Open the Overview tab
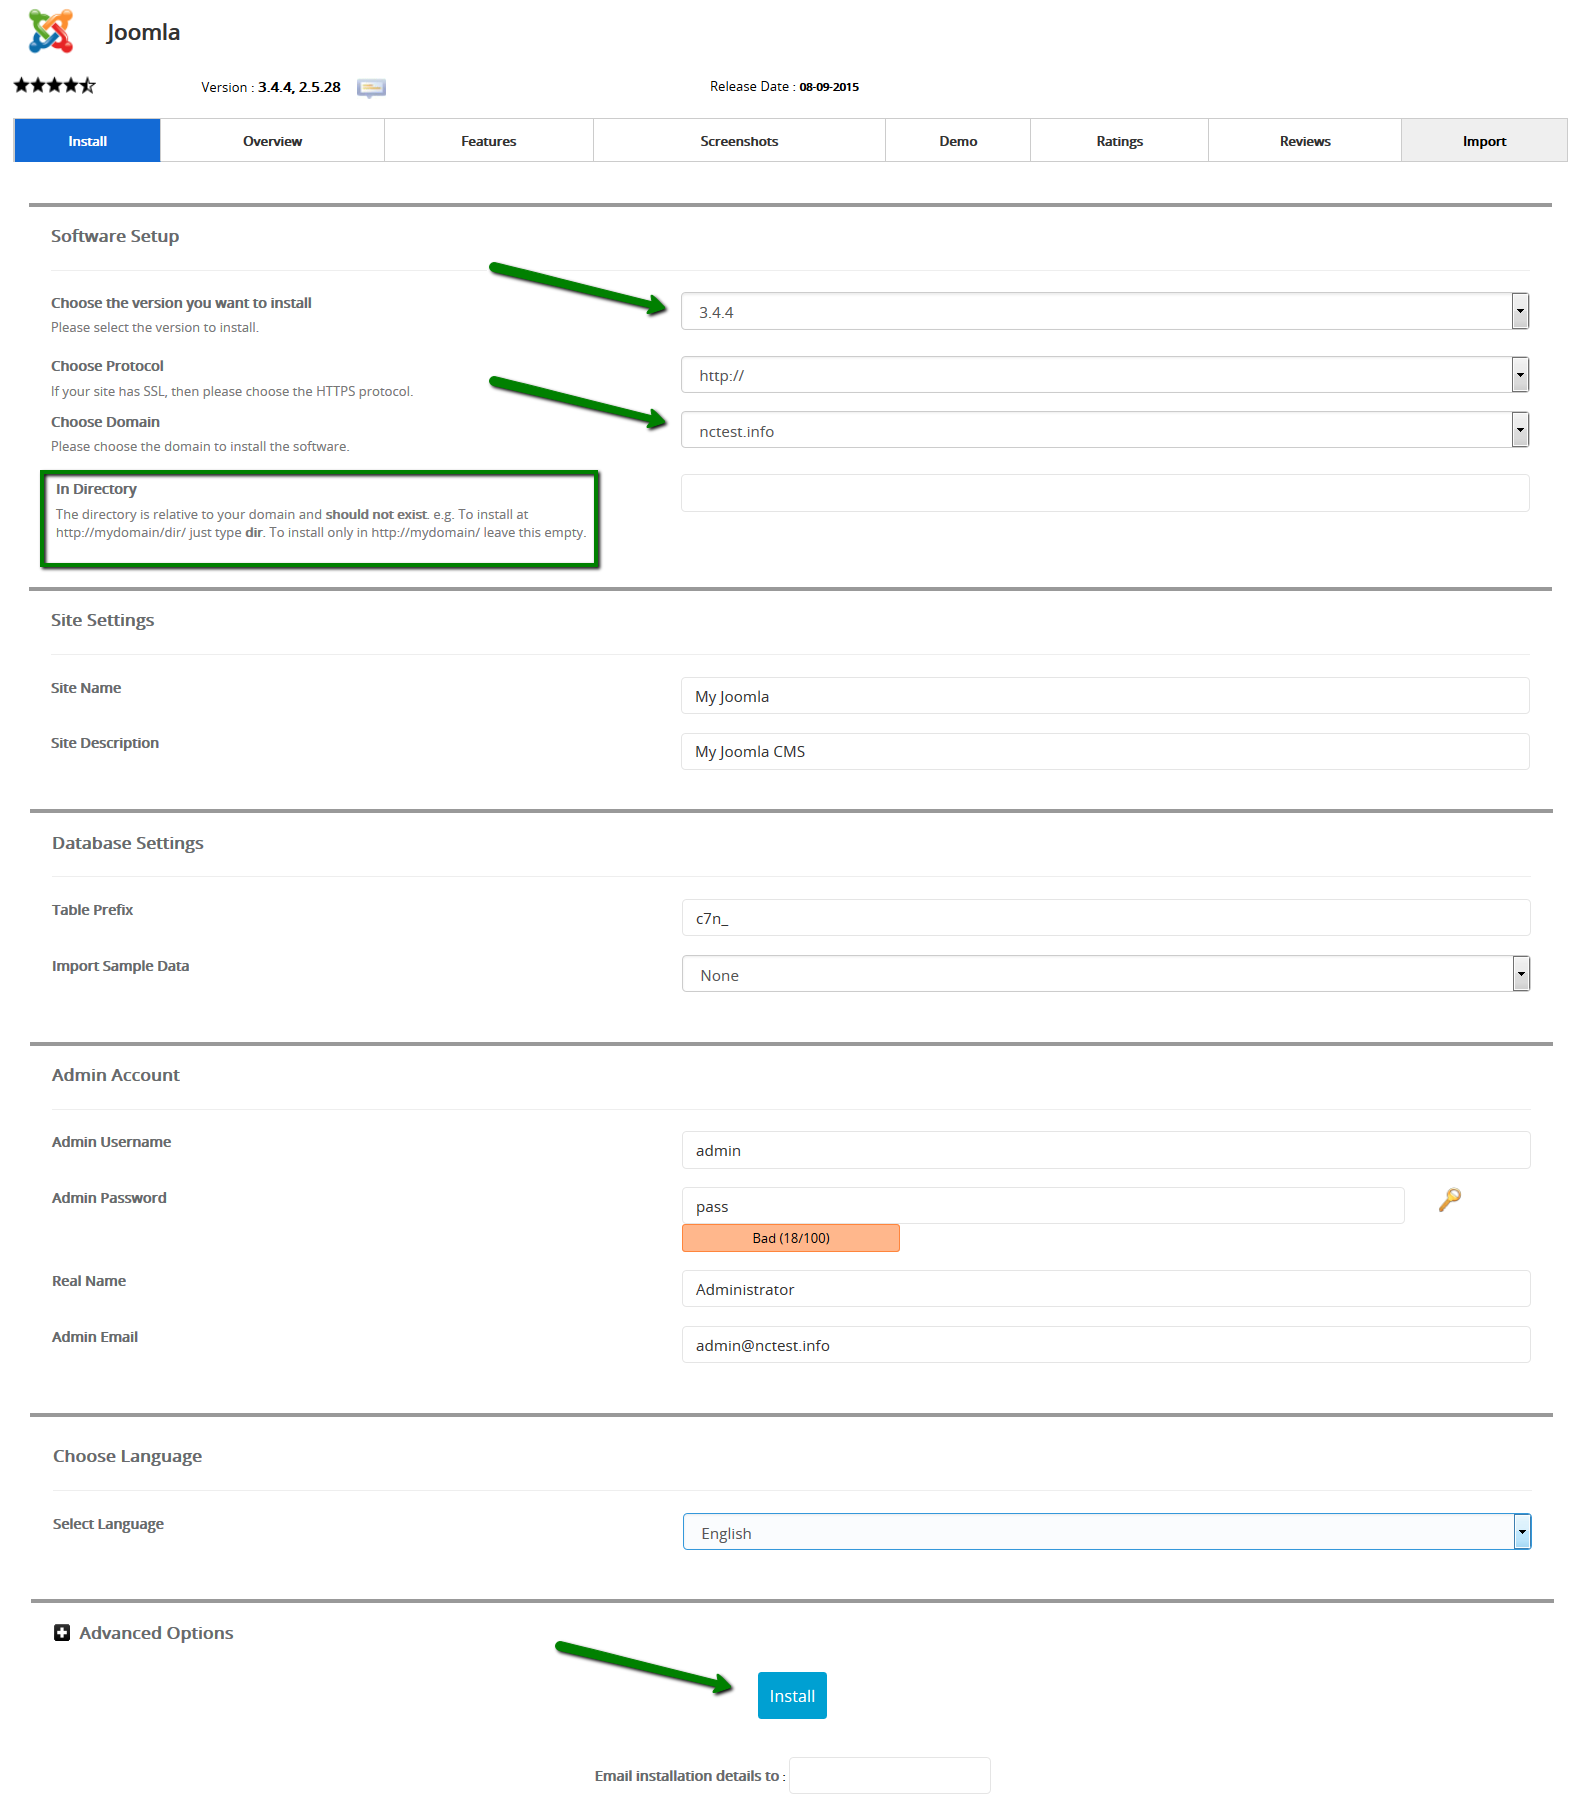 272,141
